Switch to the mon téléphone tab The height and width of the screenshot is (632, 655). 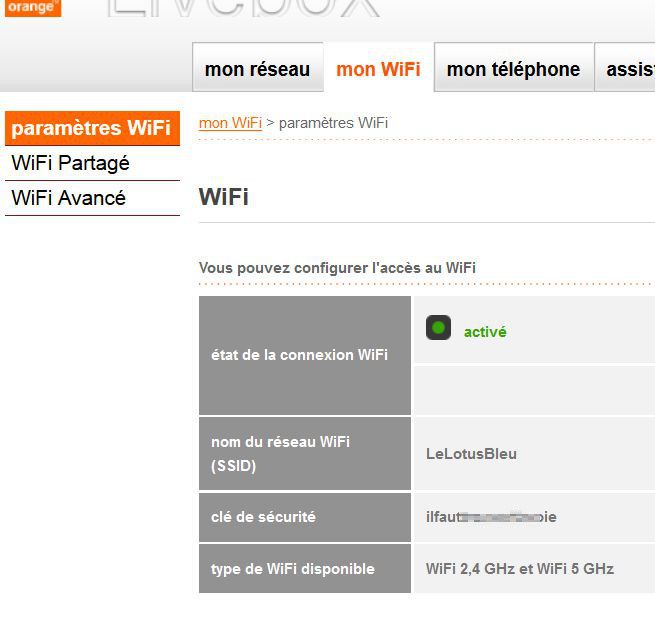point(513,67)
